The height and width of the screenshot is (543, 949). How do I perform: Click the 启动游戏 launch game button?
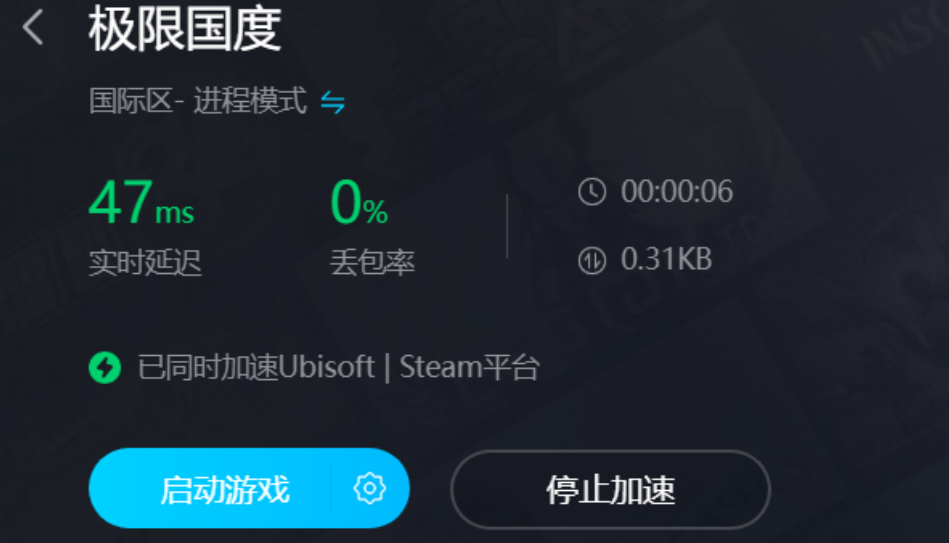tap(225, 489)
